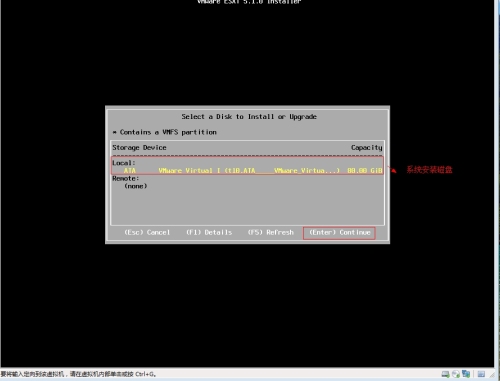
Task: Click the (F1) Details option
Action: (209, 232)
